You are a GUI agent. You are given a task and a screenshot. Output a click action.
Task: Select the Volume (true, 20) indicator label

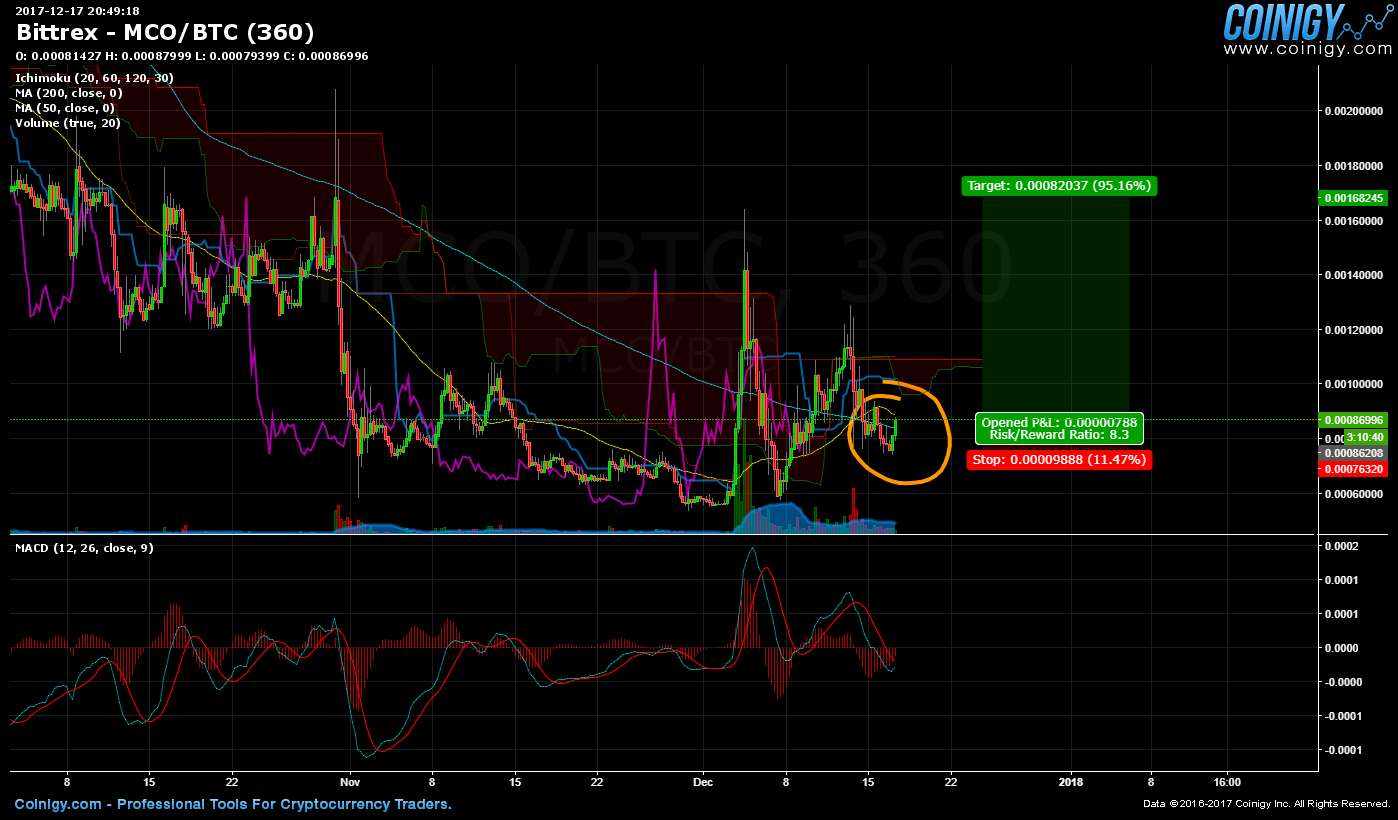click(x=68, y=123)
